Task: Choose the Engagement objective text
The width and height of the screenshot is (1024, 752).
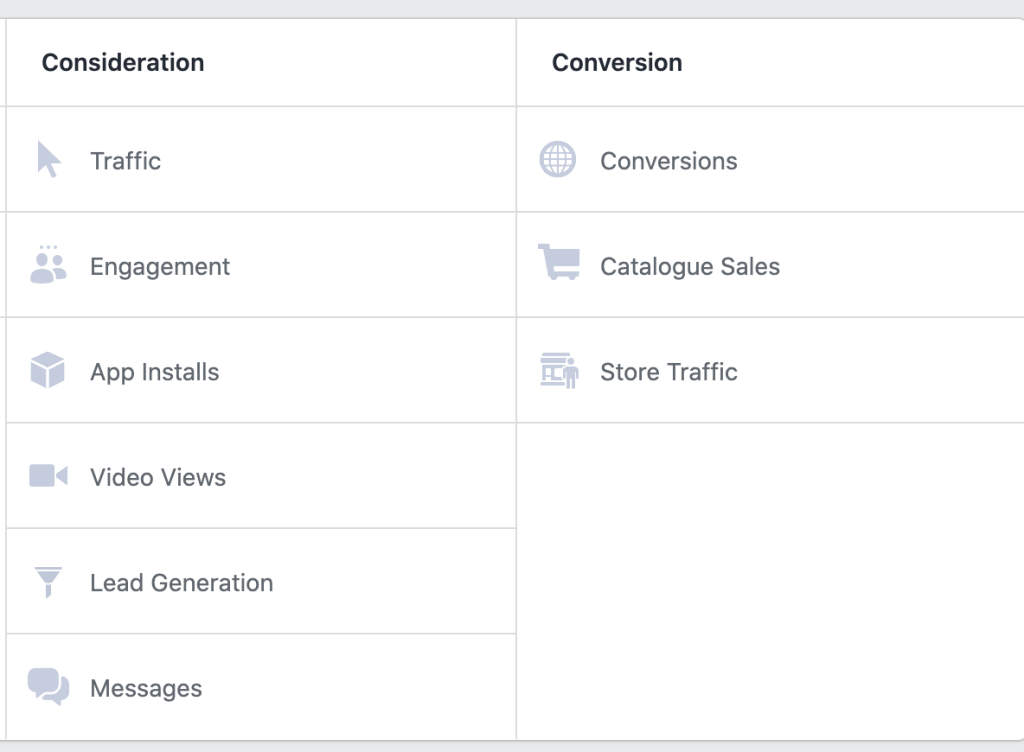Action: [160, 267]
